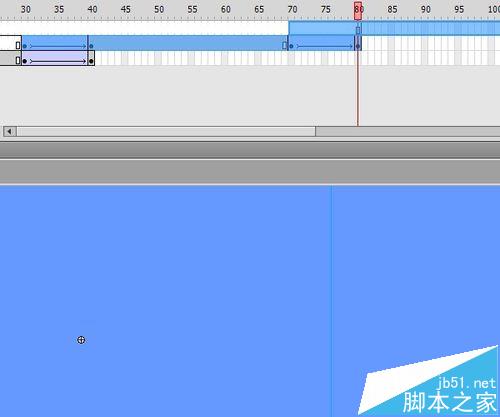Click frame 29 end marker in middle layer
This screenshot has width=500, height=417.
pyautogui.click(x=18, y=45)
